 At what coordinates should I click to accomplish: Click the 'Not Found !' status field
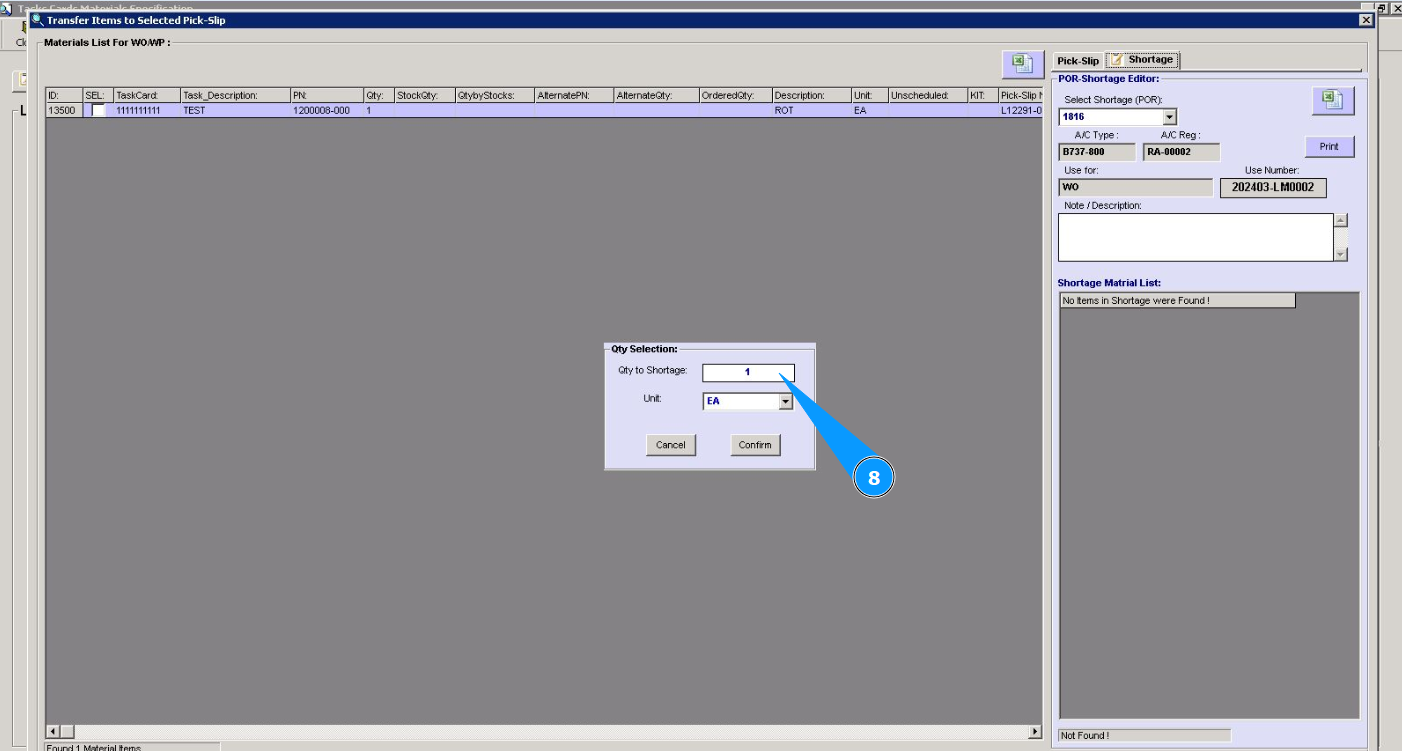coord(1144,736)
